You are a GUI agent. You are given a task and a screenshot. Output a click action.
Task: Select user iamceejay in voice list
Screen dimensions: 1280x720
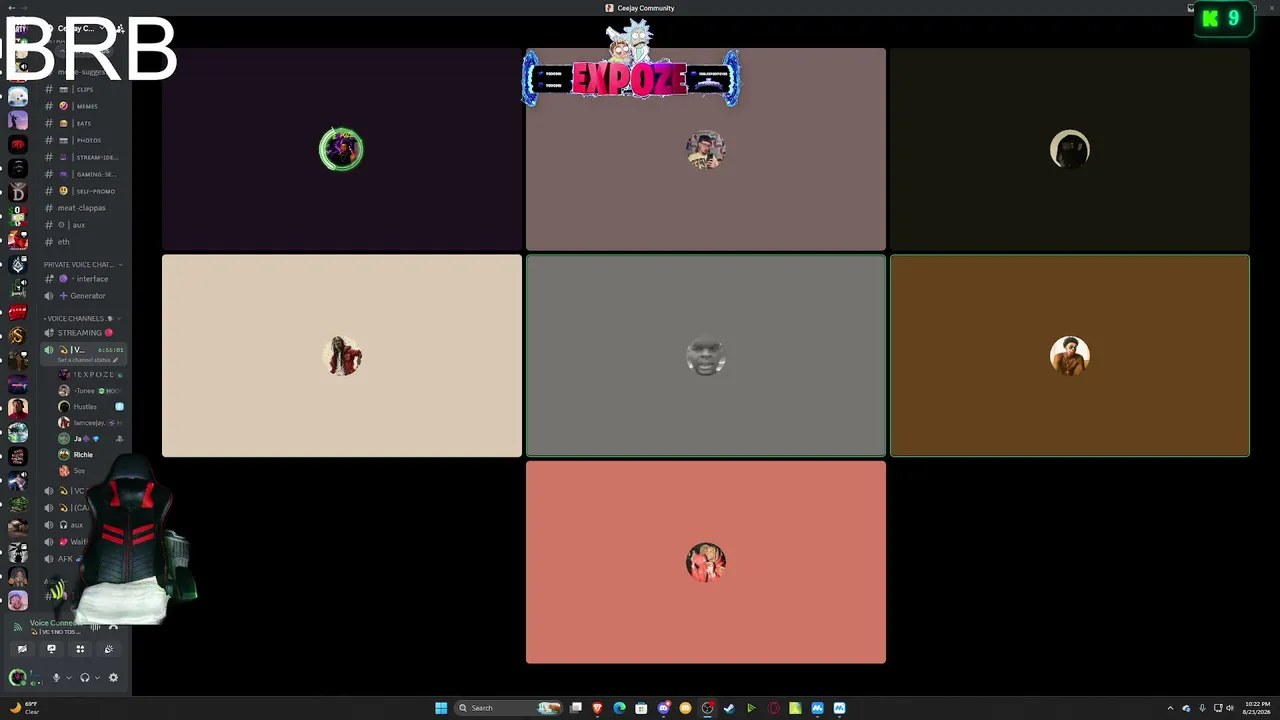pyautogui.click(x=91, y=423)
